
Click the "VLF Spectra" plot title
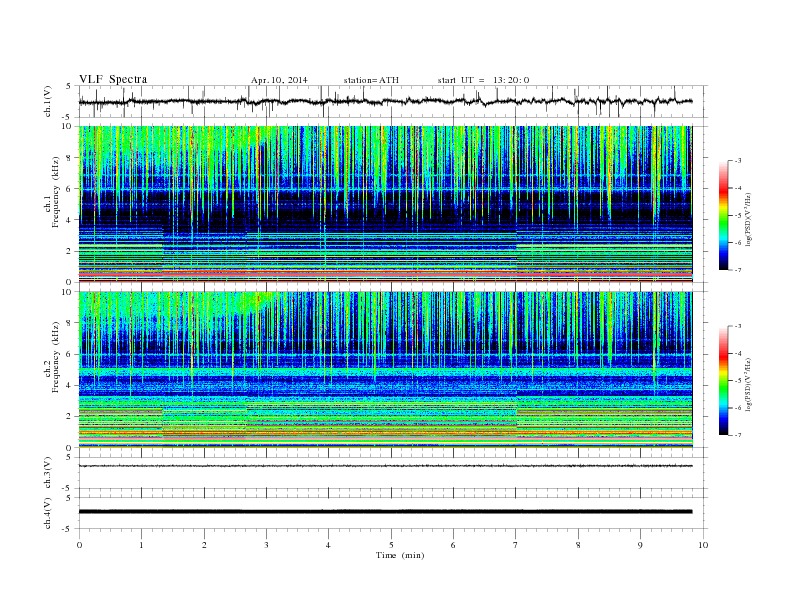point(113,79)
